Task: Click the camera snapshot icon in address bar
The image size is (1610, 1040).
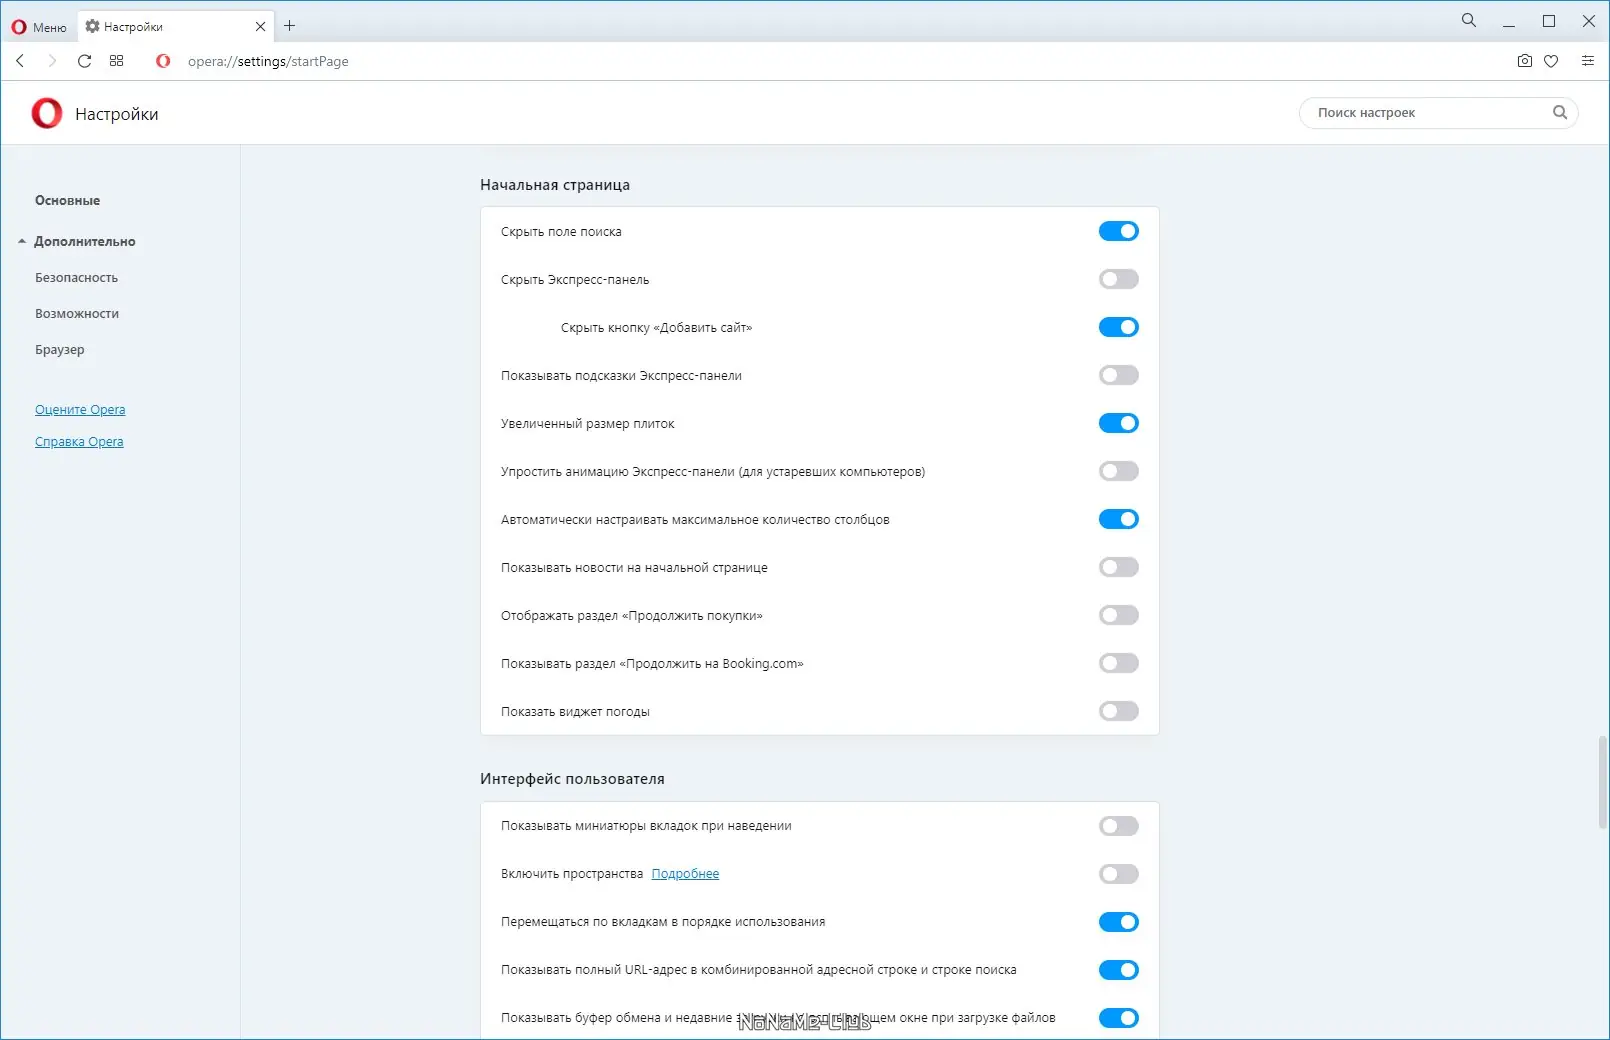Action: 1523,61
